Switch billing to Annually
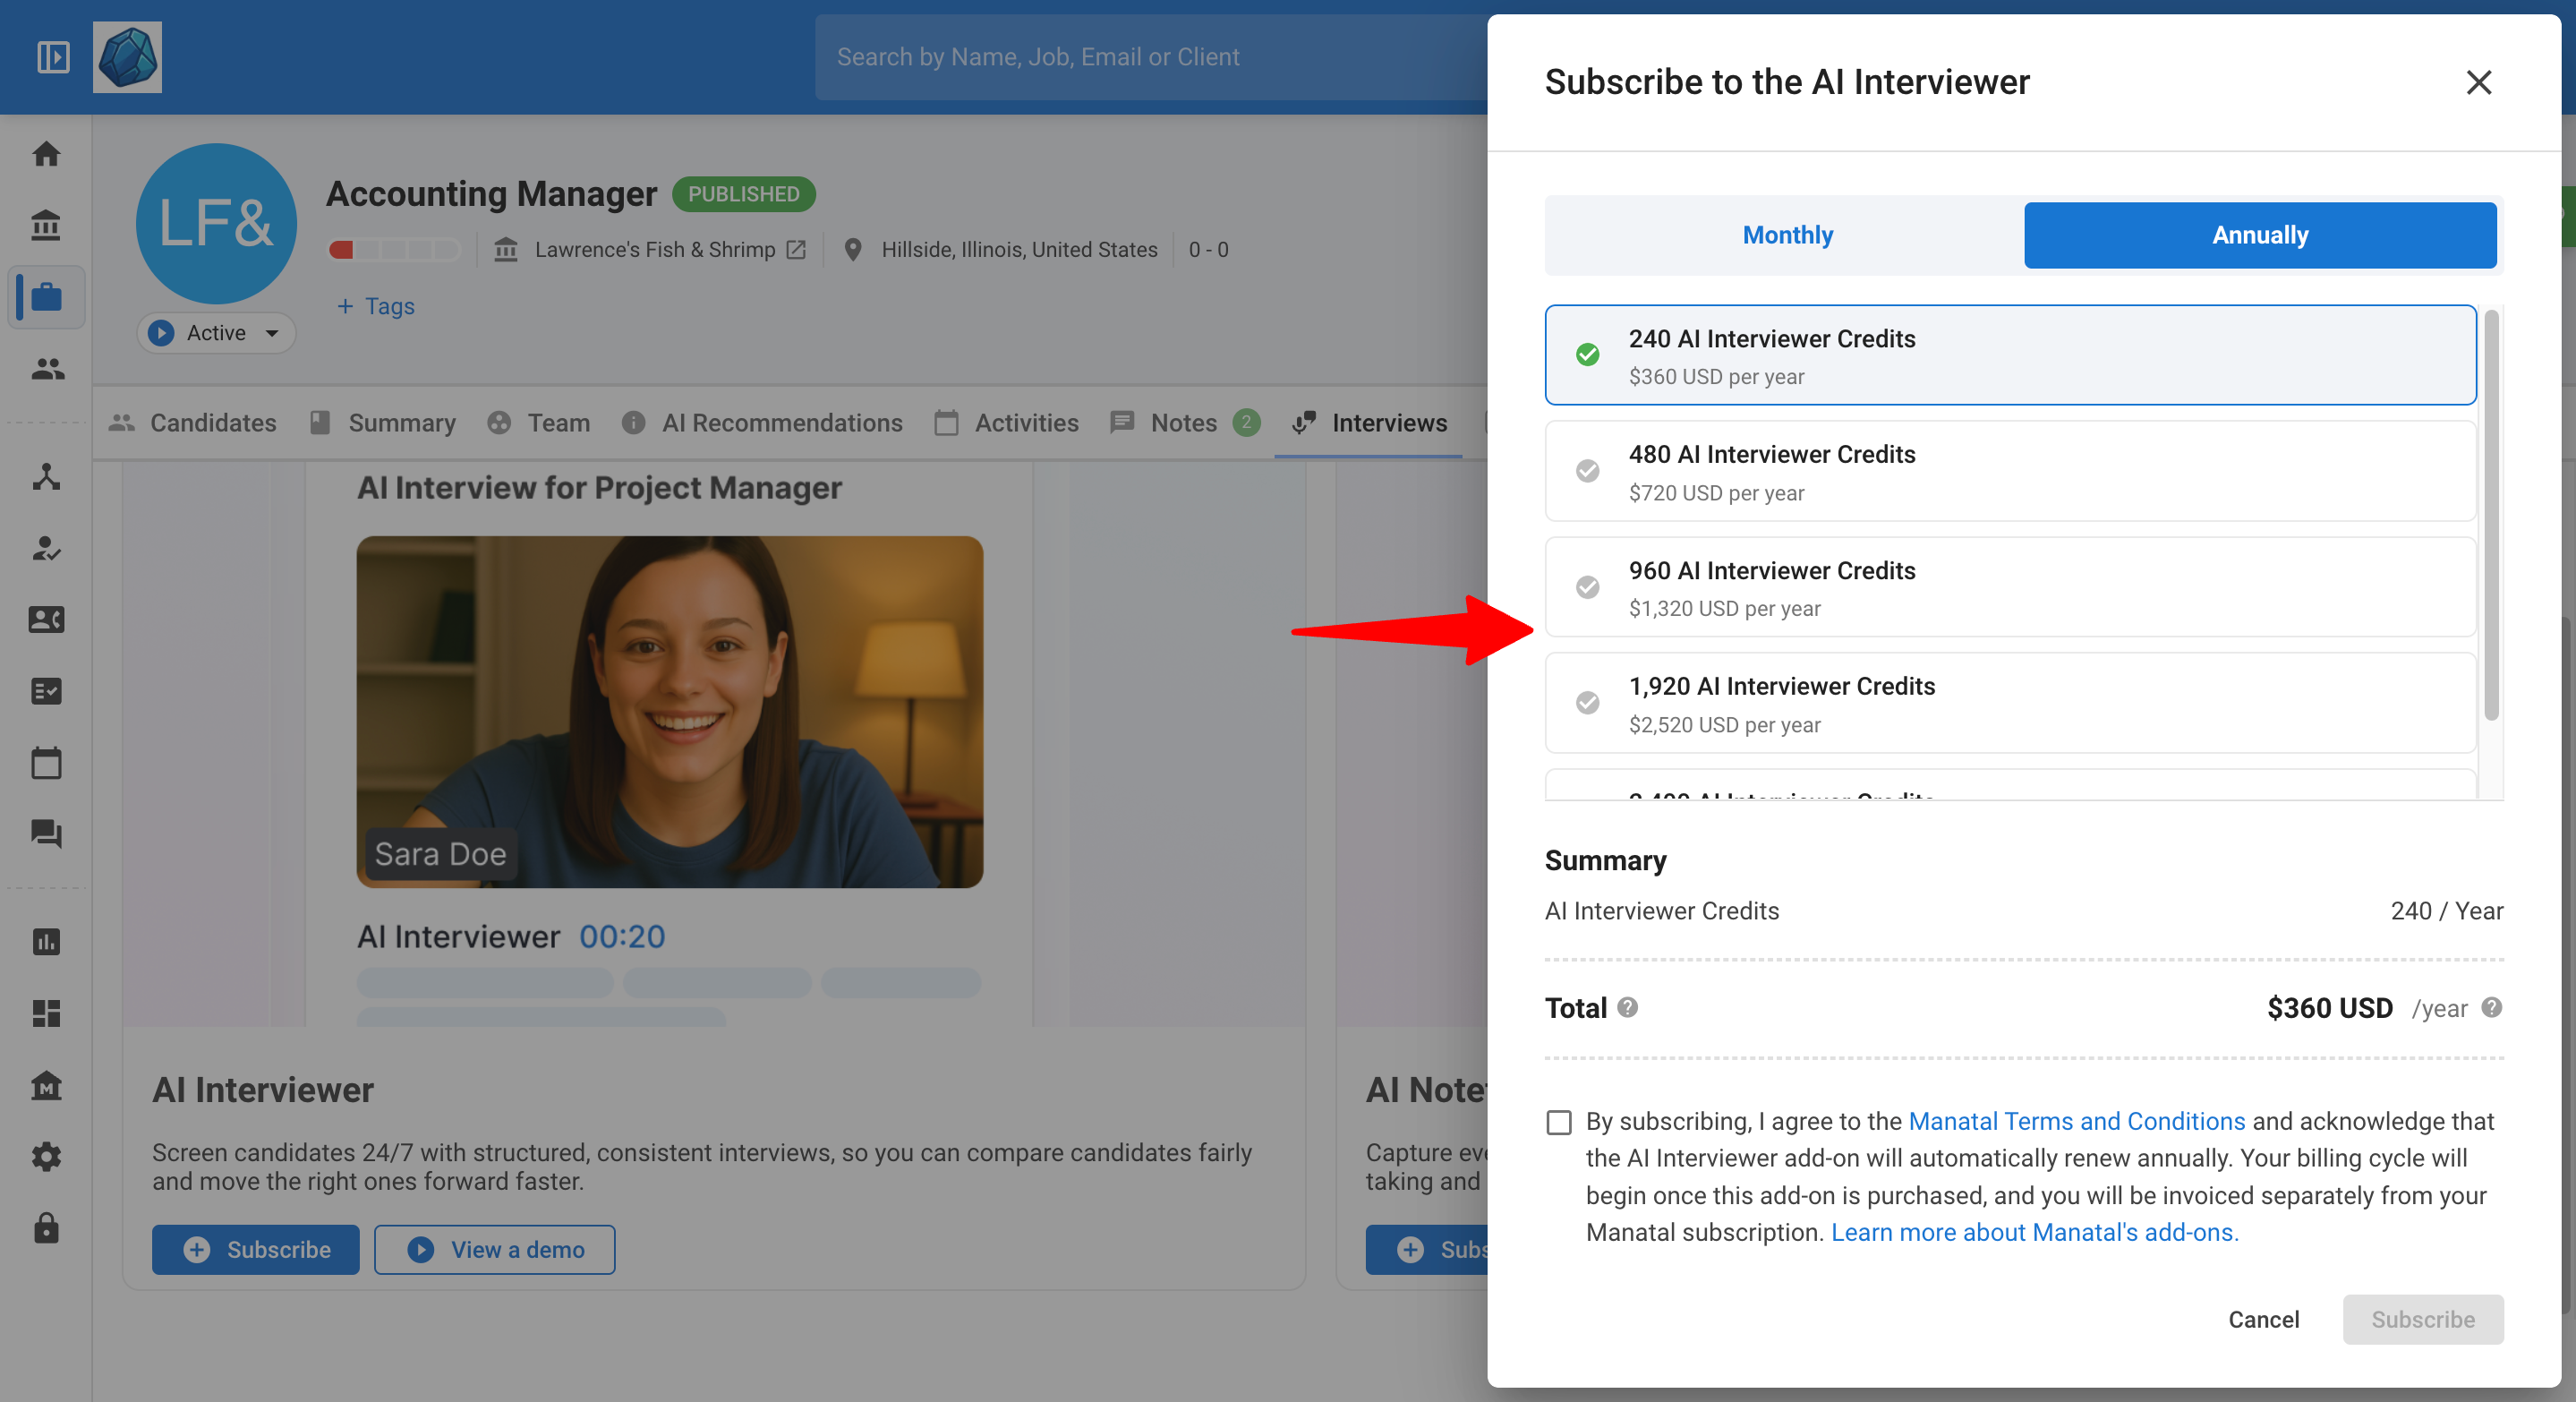 pyautogui.click(x=2260, y=235)
